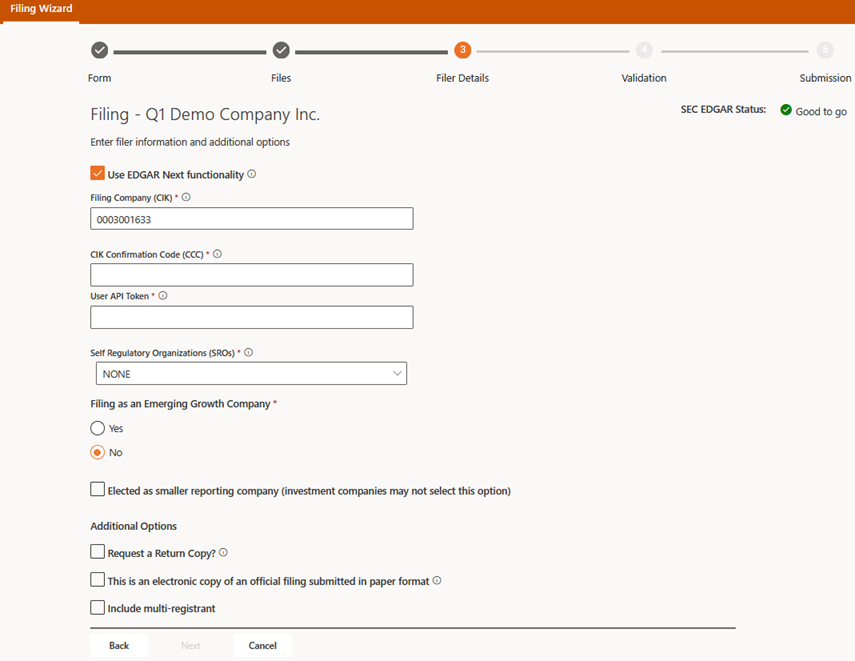Go to the Validation step label
855x661 pixels.
tap(644, 78)
